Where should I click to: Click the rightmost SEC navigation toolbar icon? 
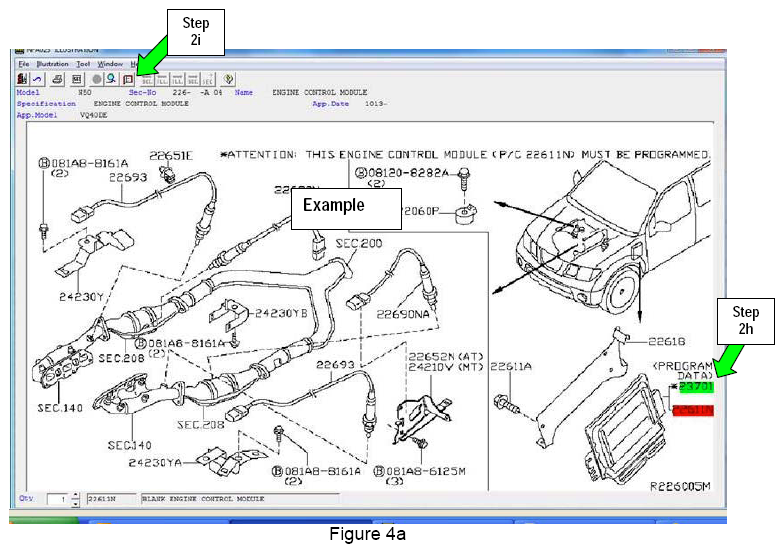click(x=208, y=78)
